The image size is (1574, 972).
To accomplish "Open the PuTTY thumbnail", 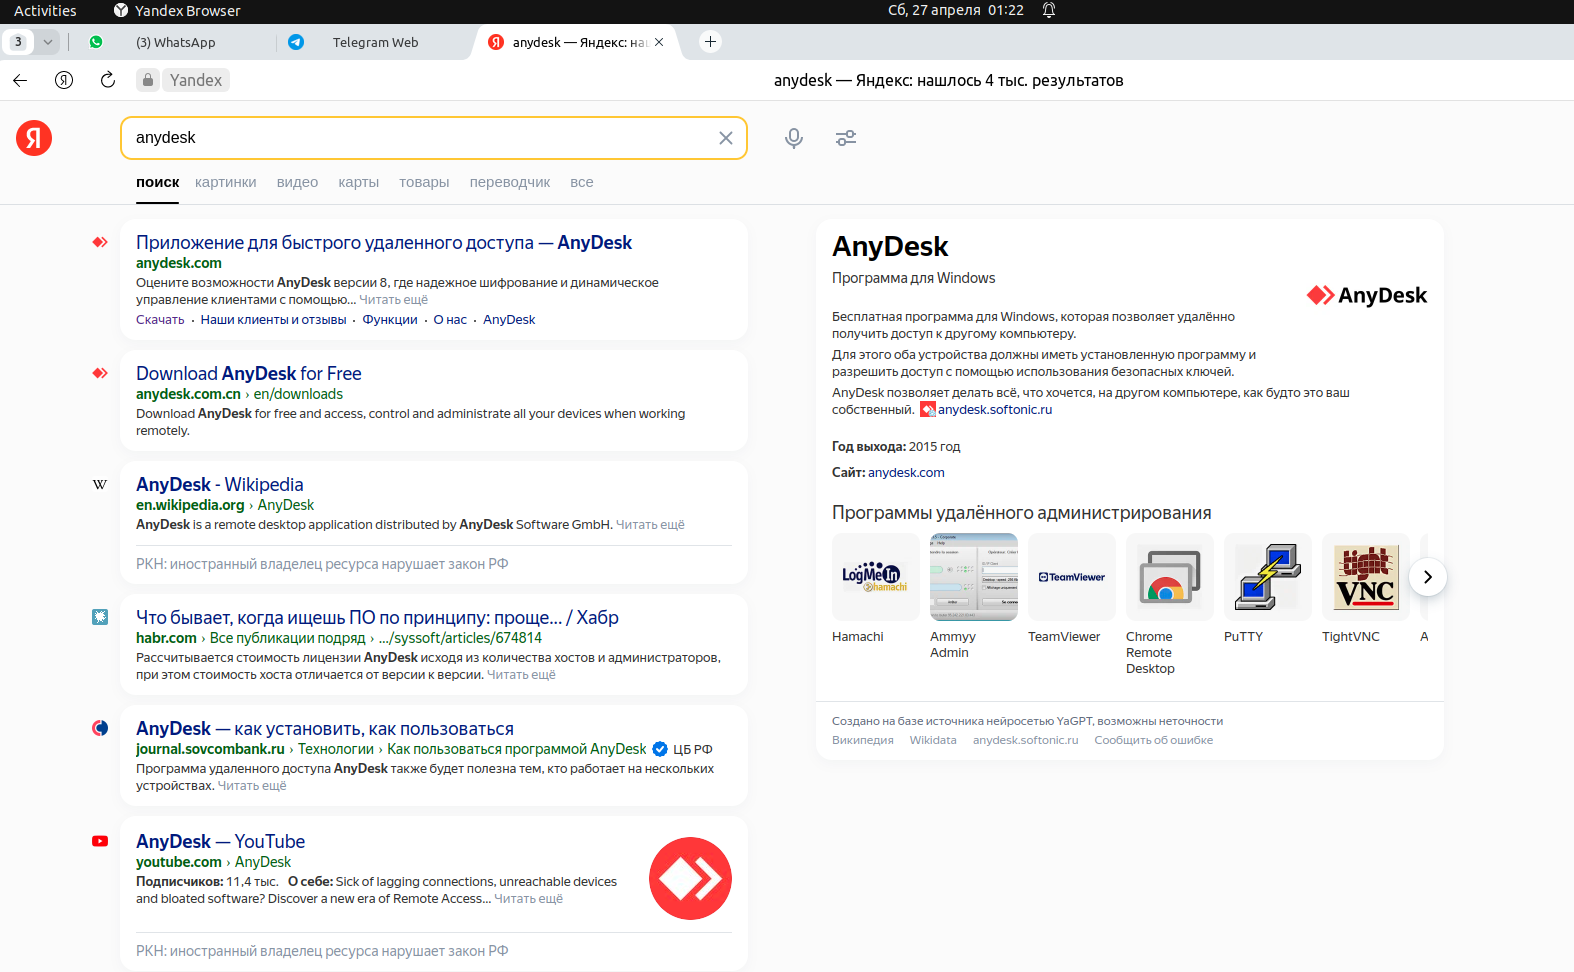I will pos(1268,577).
